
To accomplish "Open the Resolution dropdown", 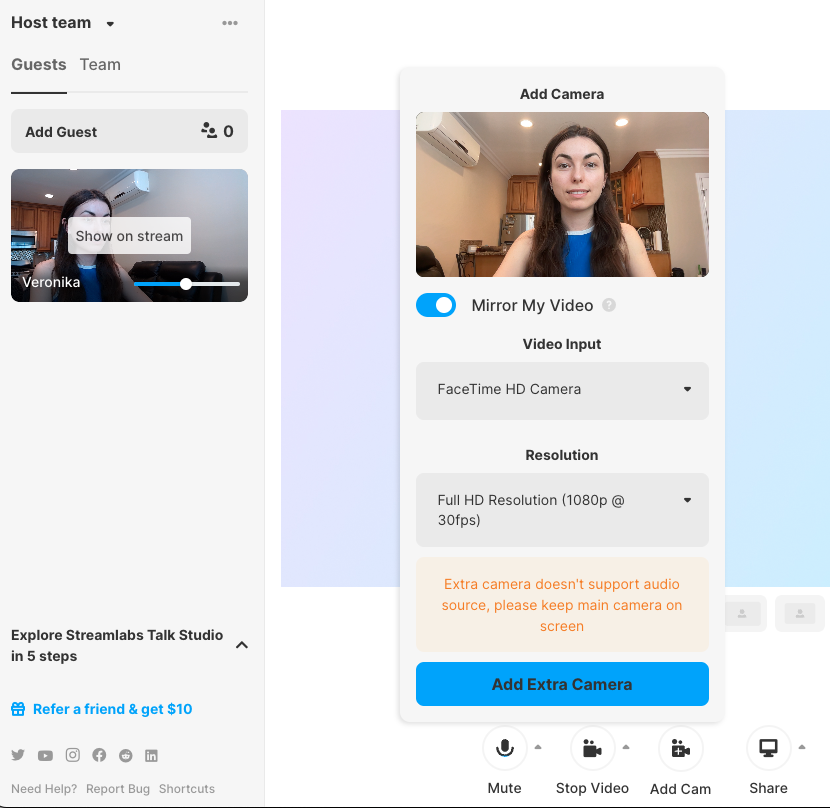I will coord(562,510).
